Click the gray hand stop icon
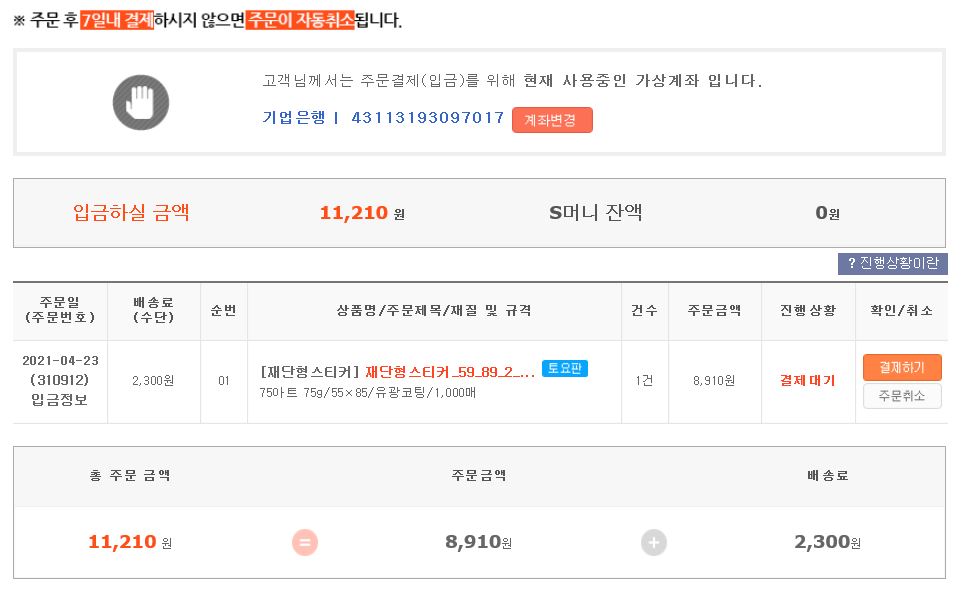The height and width of the screenshot is (594, 962). (141, 102)
